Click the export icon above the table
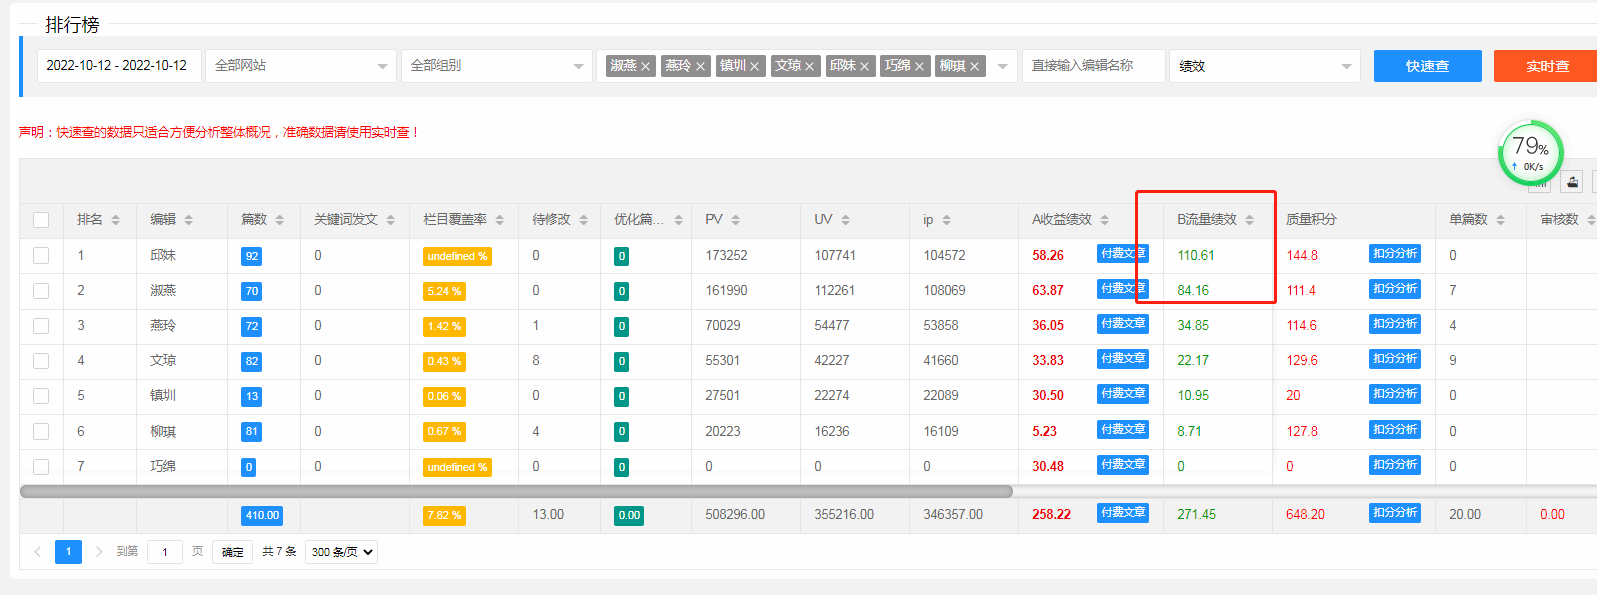This screenshot has height=595, width=1597. tap(1572, 182)
